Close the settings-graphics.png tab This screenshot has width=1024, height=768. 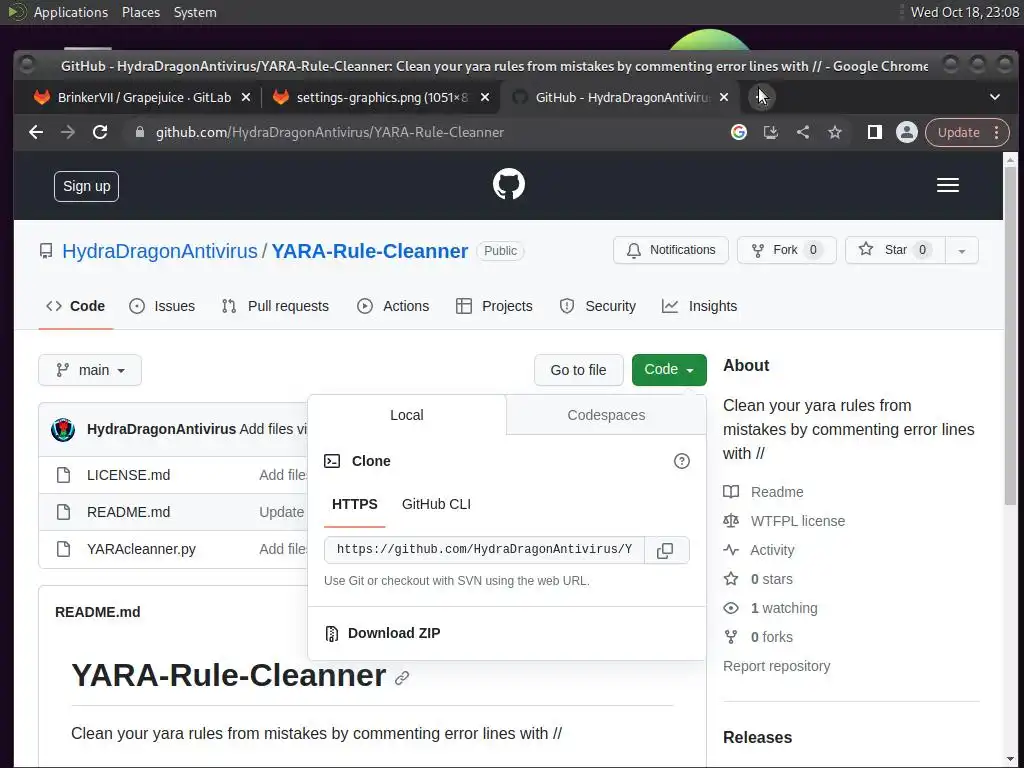(x=485, y=97)
